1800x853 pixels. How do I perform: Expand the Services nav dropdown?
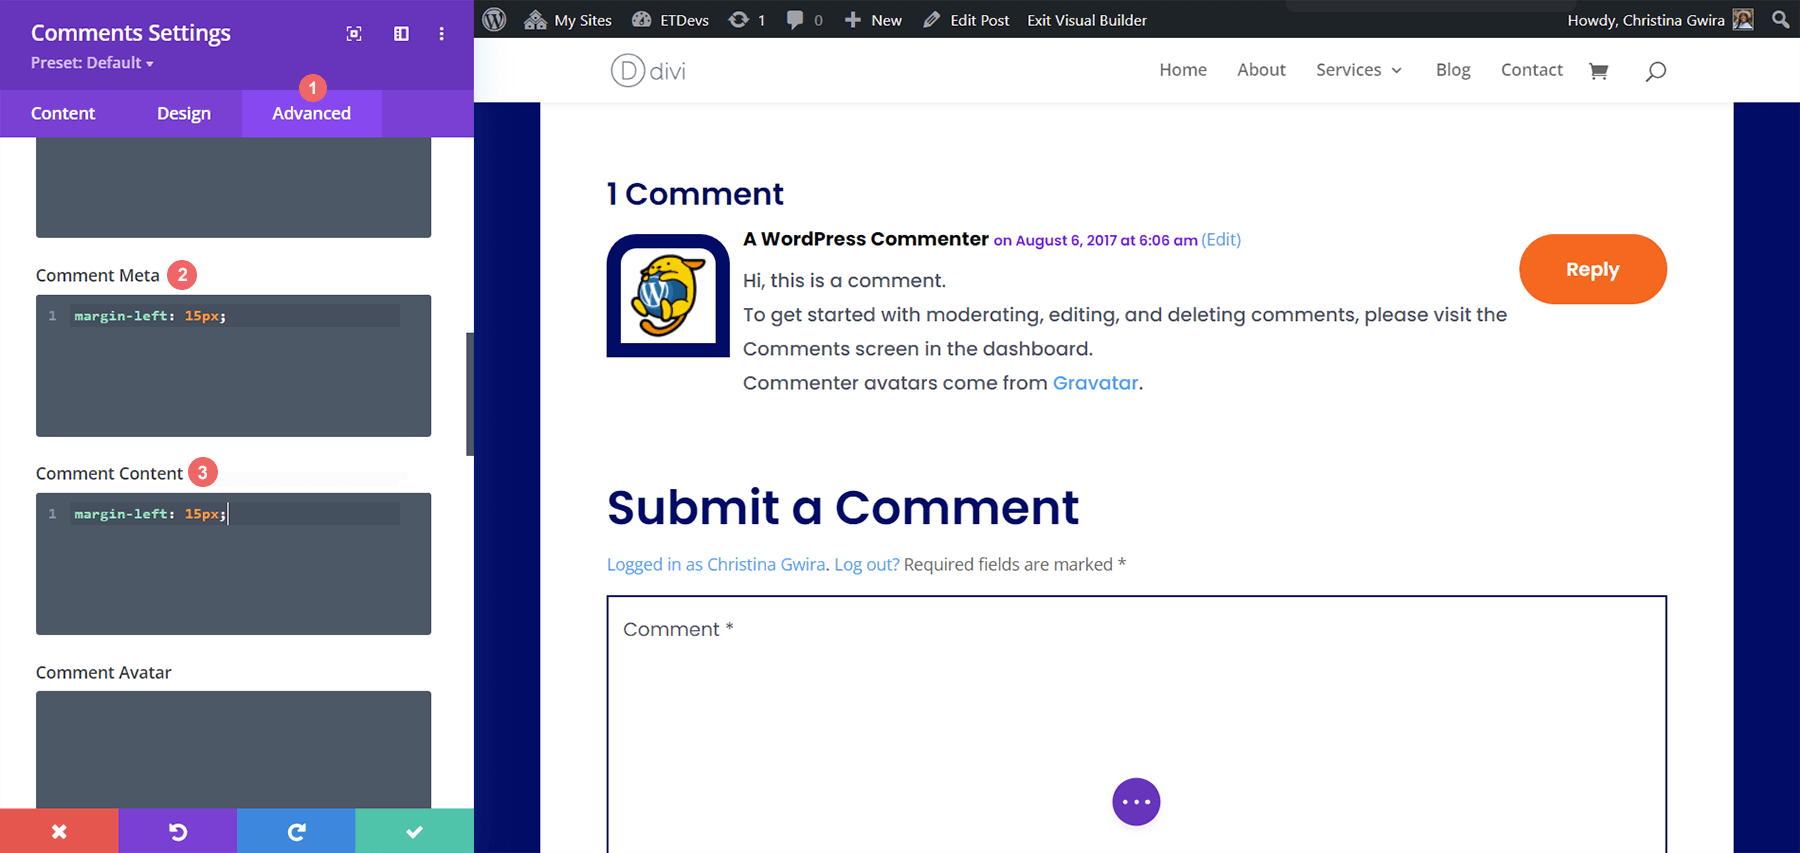point(1359,70)
